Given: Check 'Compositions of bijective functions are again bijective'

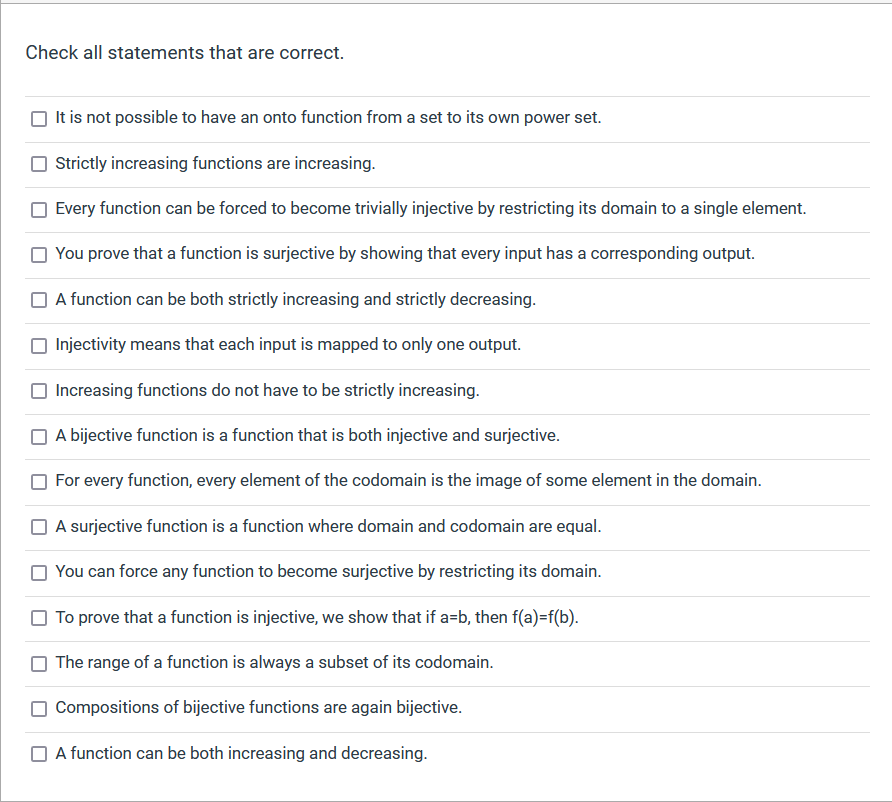Looking at the screenshot, I should [38, 708].
